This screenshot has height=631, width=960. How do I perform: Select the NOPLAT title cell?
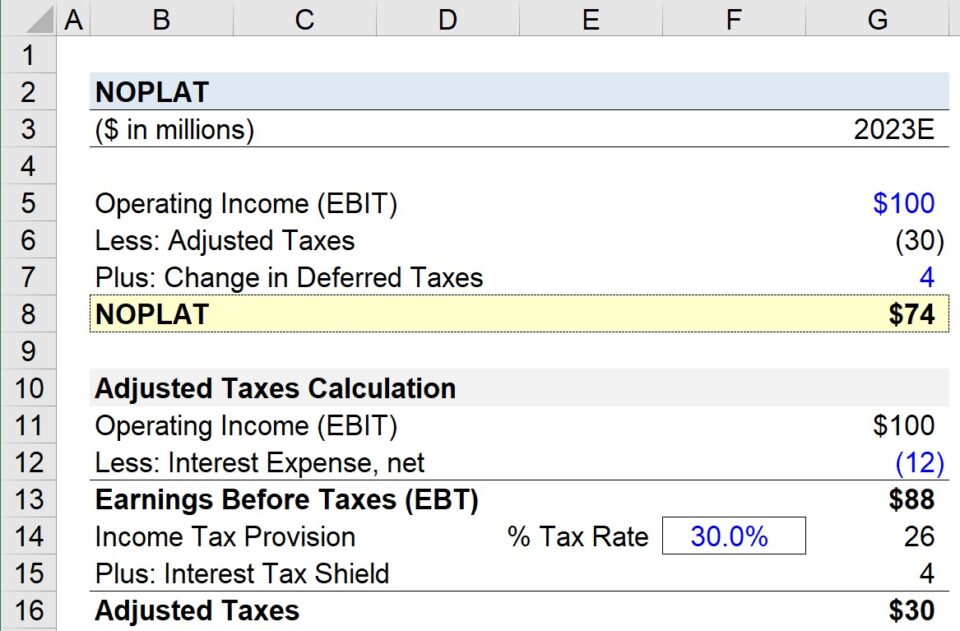160,92
